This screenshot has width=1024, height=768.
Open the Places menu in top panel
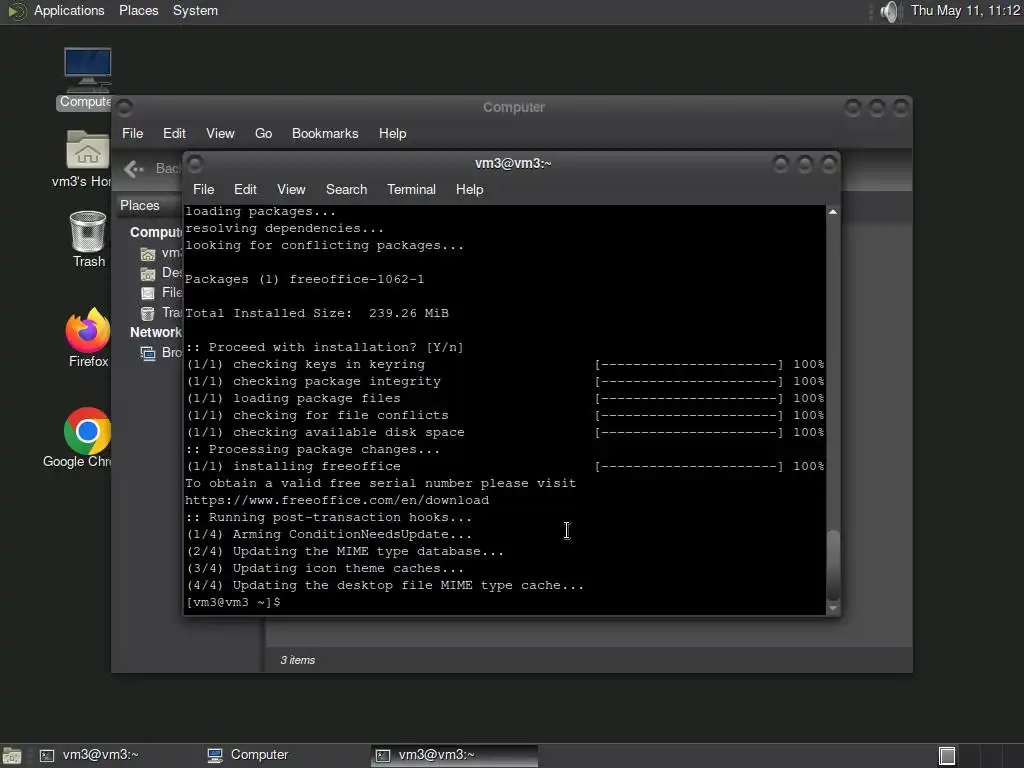coord(138,10)
